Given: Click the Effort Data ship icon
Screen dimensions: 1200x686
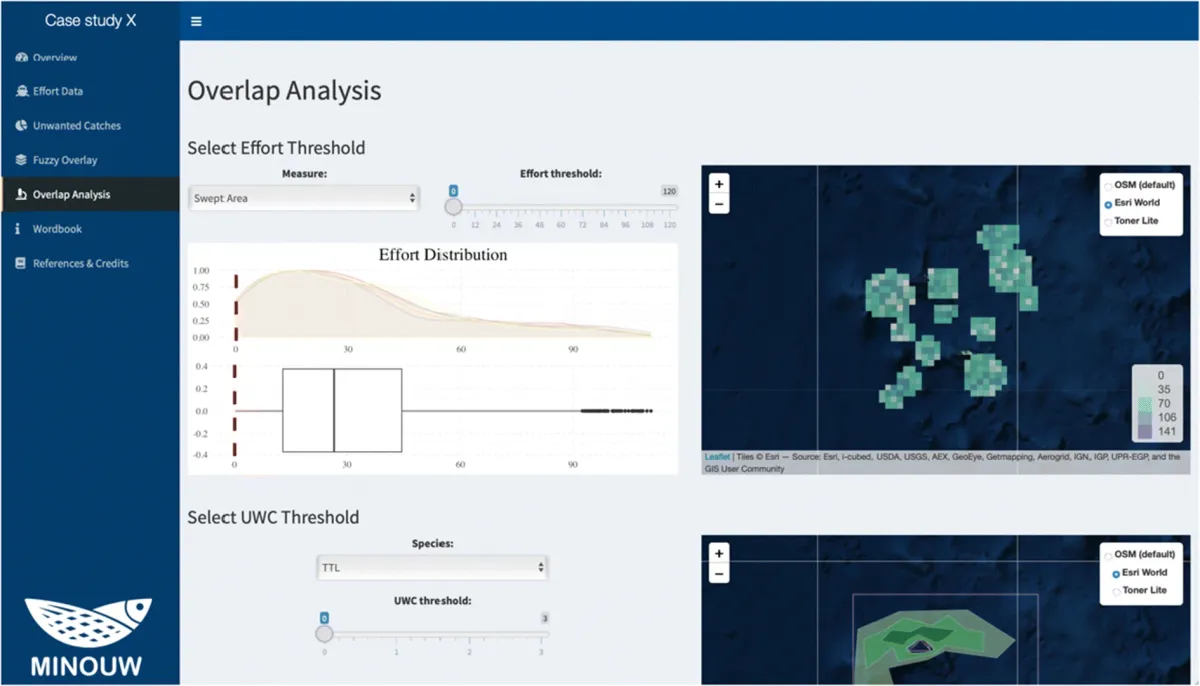Looking at the screenshot, I should (22, 91).
